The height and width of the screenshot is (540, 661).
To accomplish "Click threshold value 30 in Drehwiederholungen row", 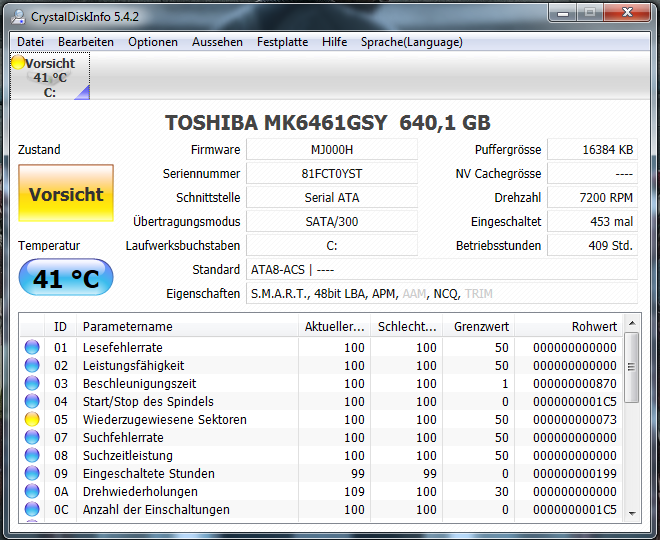I will (502, 492).
